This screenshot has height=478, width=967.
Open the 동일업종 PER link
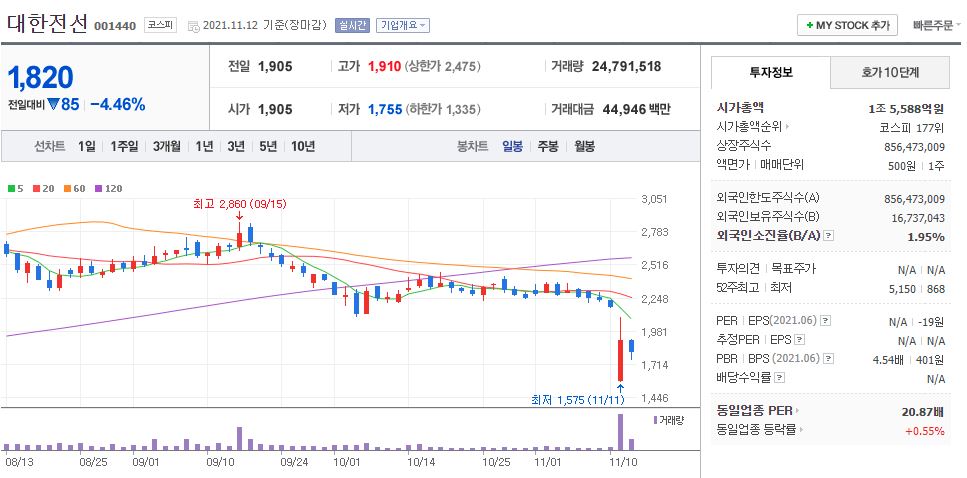coord(758,411)
